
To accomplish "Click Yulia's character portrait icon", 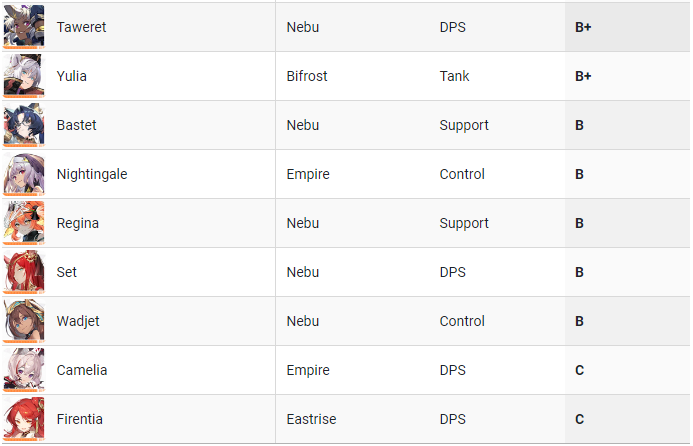I will click(24, 76).
